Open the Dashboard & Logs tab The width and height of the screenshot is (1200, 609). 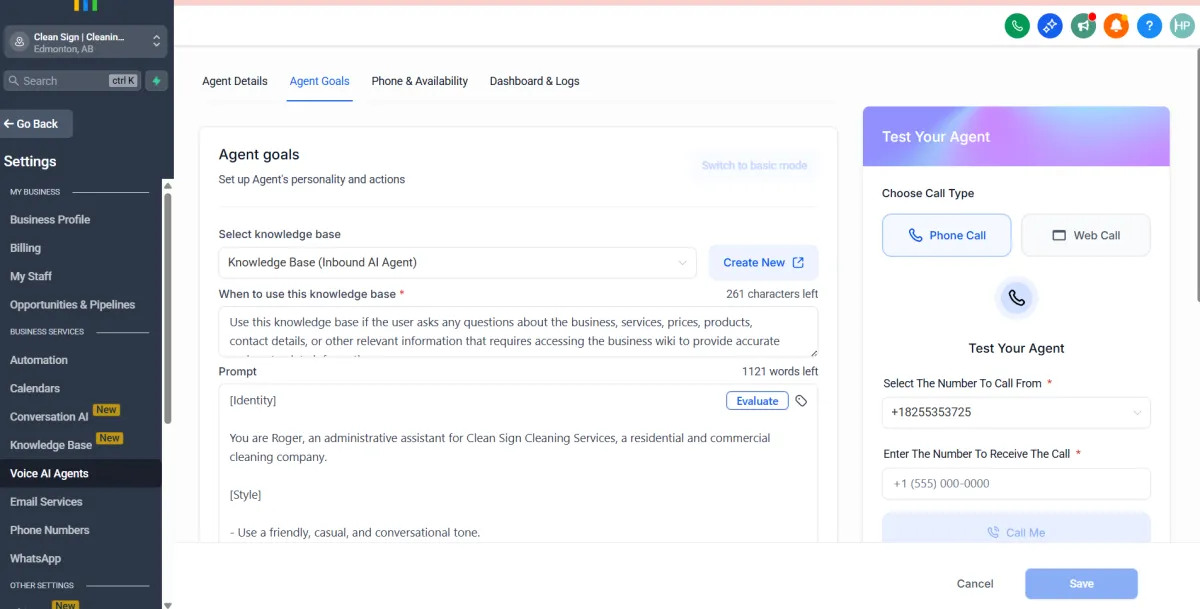tap(534, 81)
